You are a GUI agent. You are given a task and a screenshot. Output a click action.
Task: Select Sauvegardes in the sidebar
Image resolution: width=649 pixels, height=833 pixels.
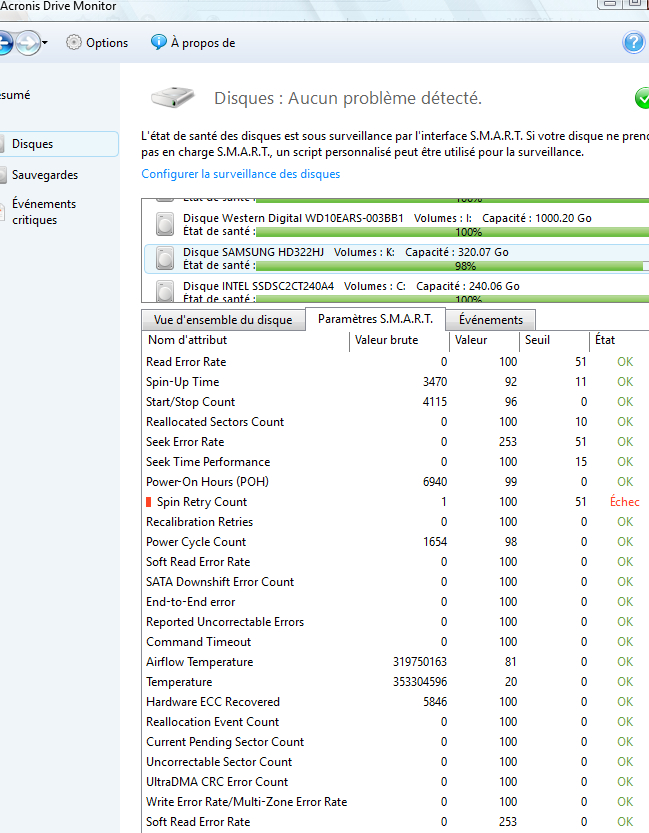(x=45, y=175)
